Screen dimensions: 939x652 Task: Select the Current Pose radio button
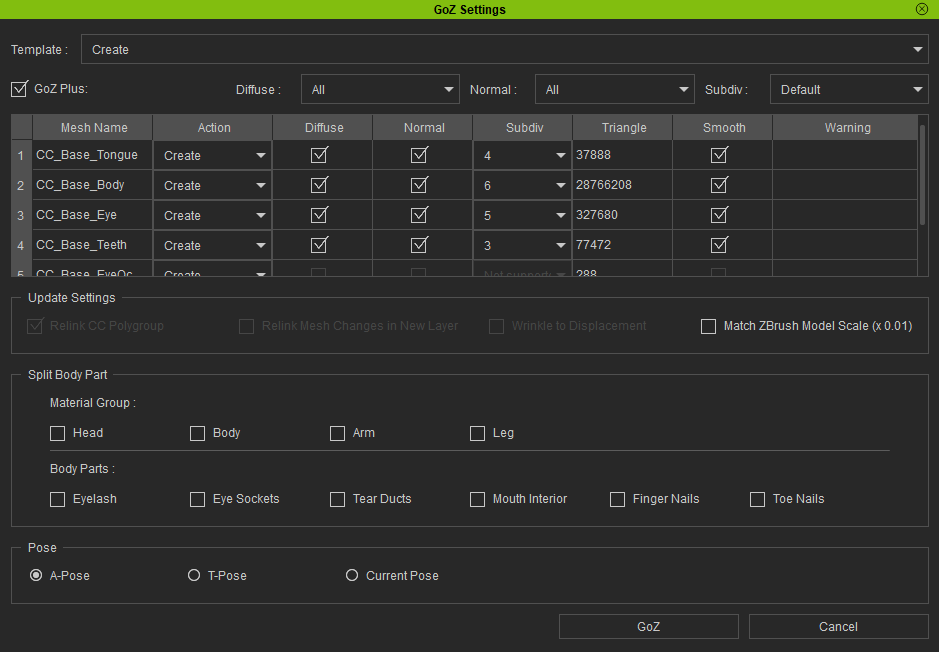tap(352, 575)
